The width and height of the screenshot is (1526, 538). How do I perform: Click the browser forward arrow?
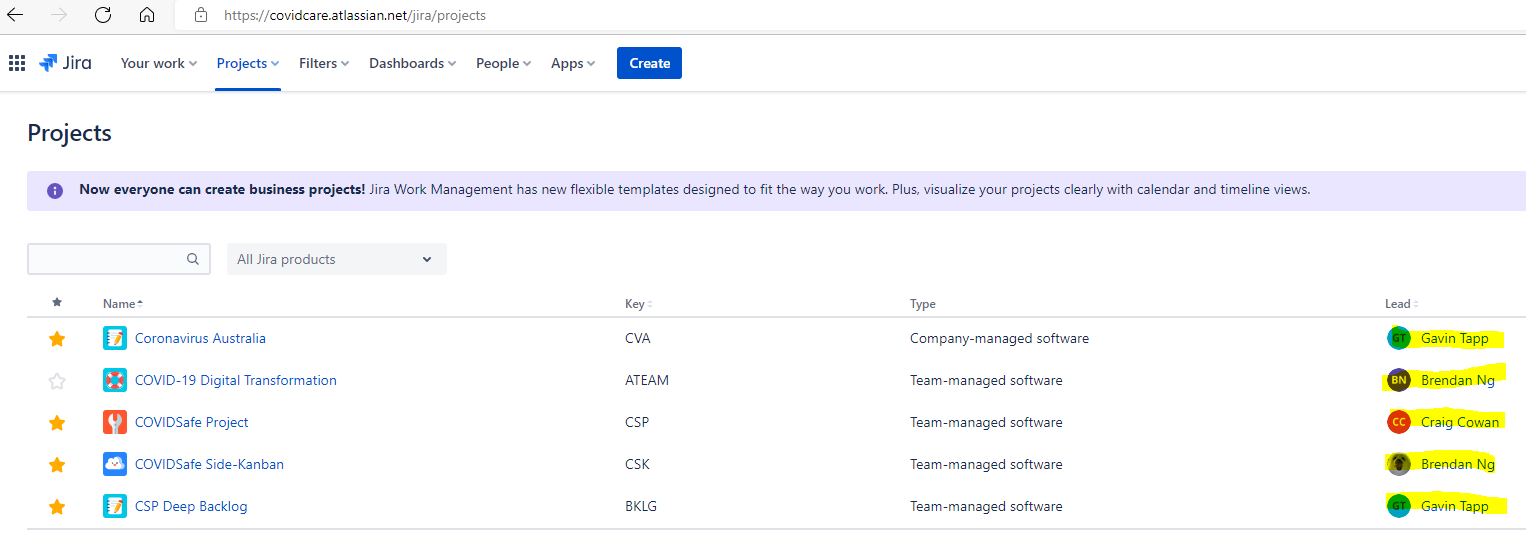coord(59,15)
